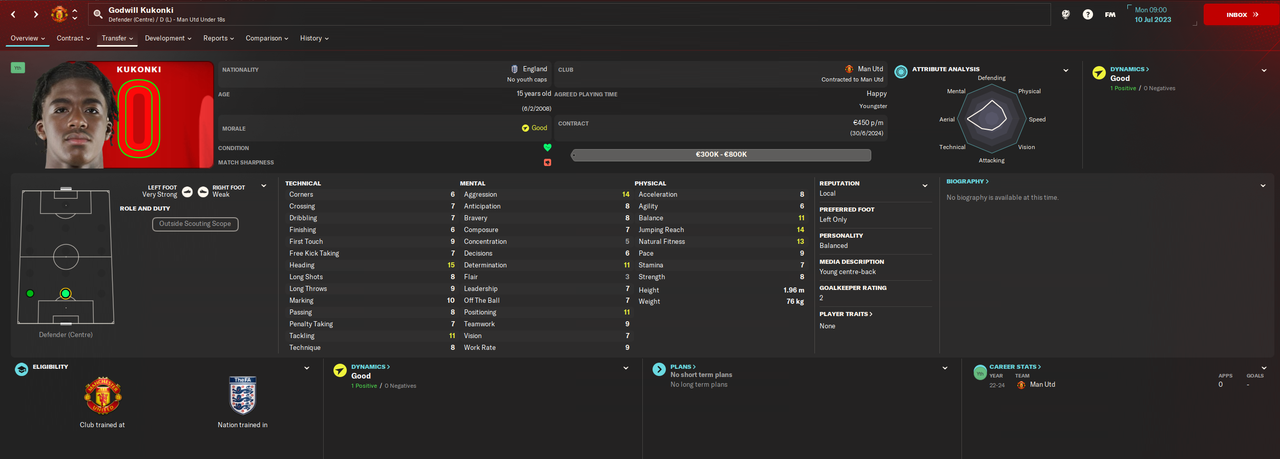Open the Development dropdown tab
The width and height of the screenshot is (1280, 459).
[168, 38]
